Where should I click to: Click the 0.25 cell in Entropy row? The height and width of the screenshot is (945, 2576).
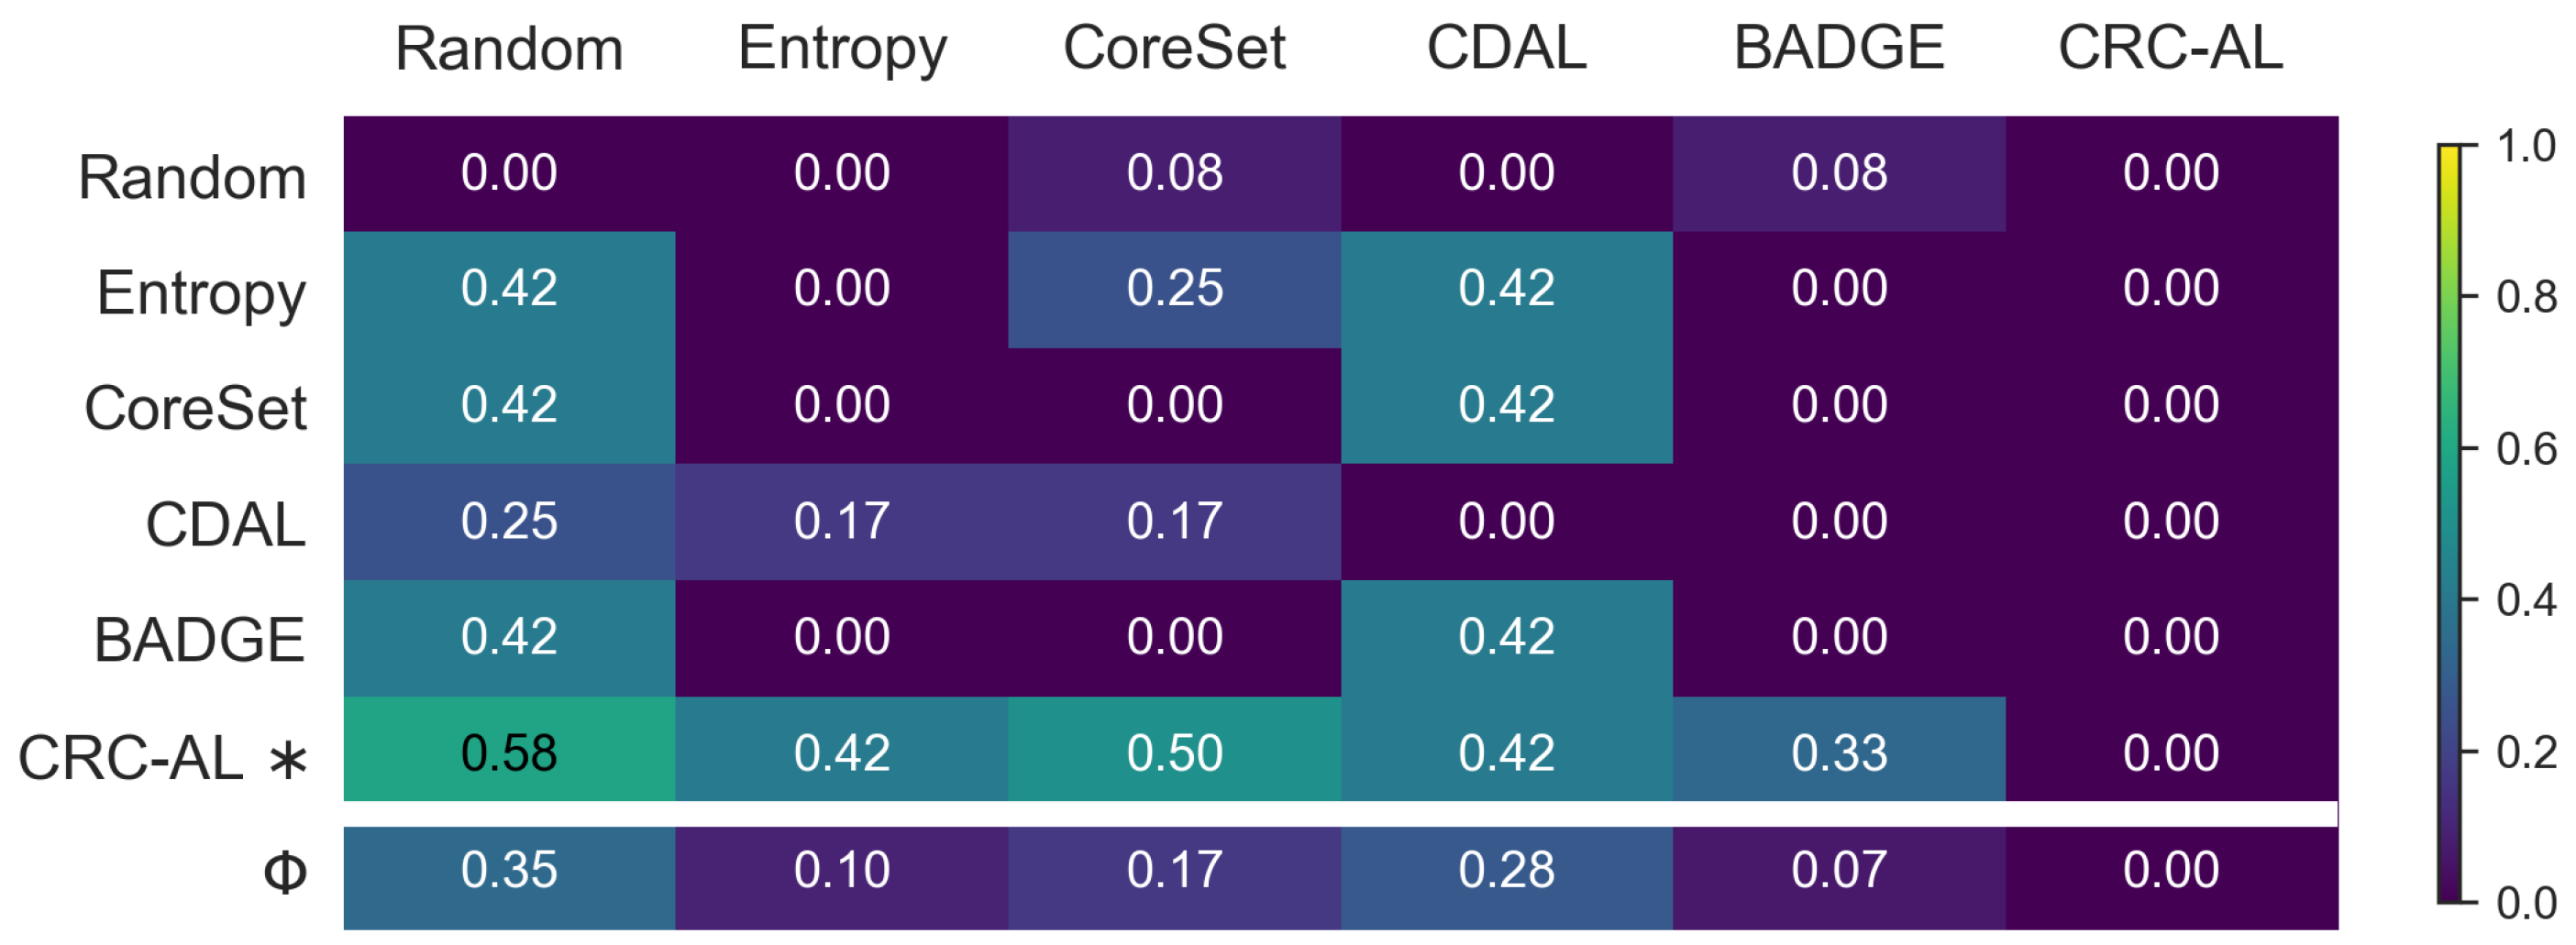tap(1174, 289)
